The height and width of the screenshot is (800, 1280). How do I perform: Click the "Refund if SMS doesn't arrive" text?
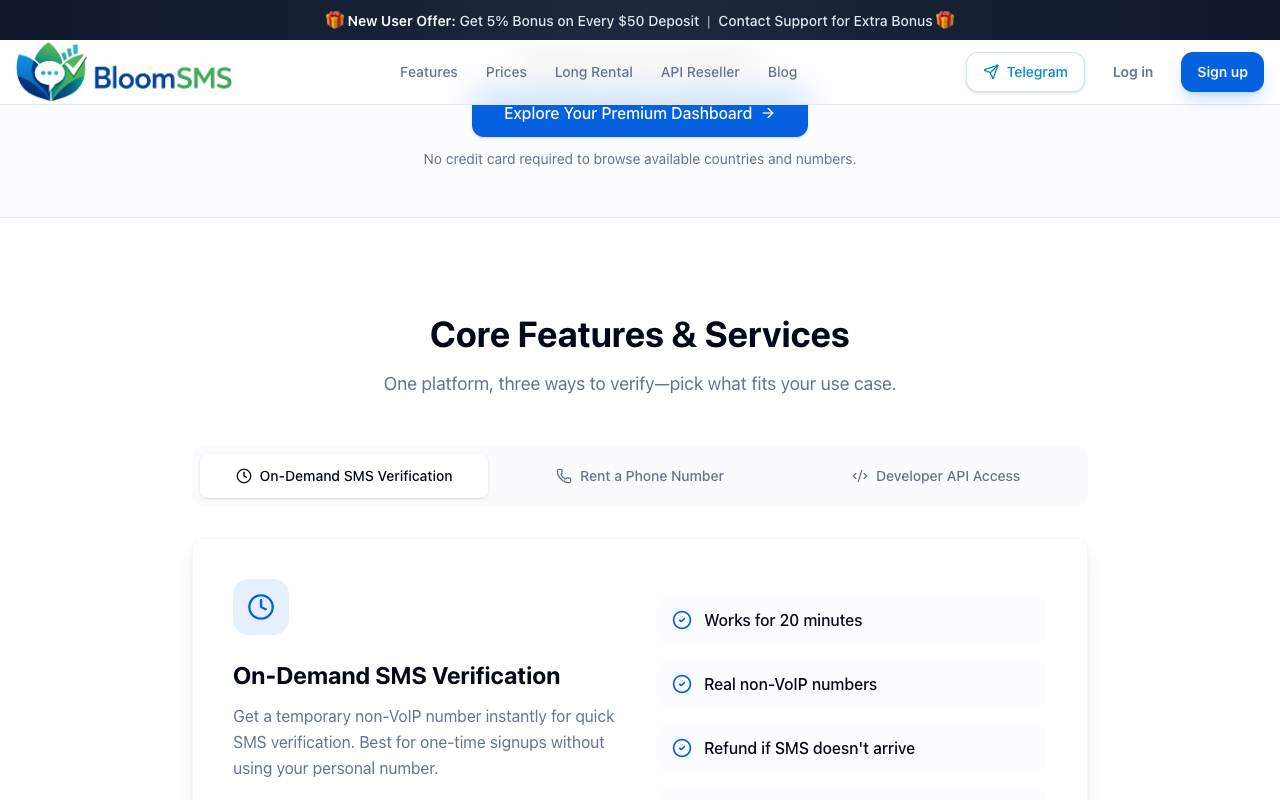pyautogui.click(x=809, y=748)
